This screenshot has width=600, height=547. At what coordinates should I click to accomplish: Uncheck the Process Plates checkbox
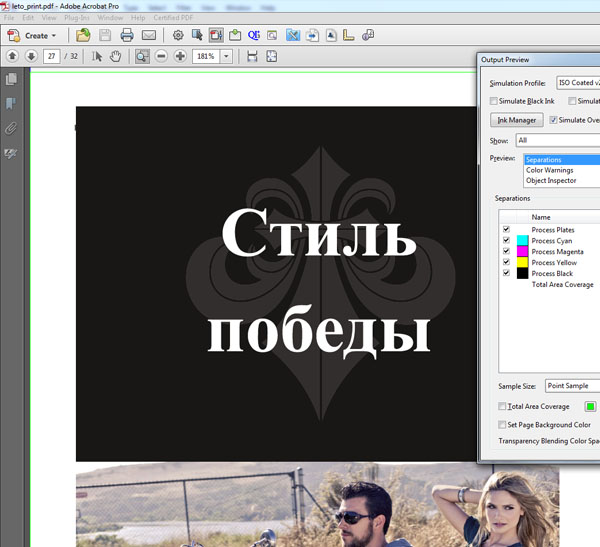point(506,229)
